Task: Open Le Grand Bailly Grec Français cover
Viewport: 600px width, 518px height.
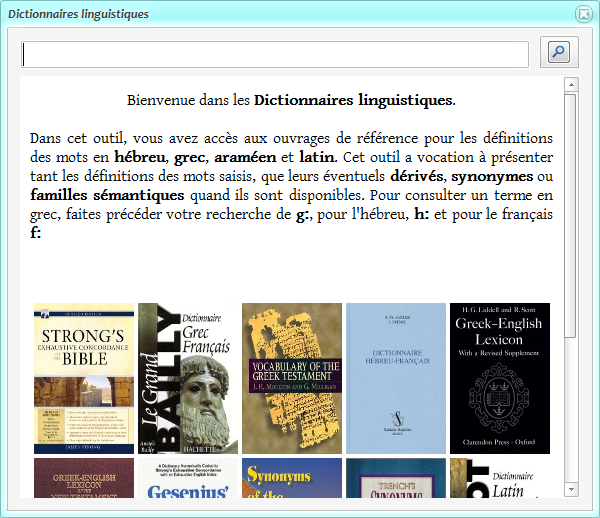Action: click(188, 378)
